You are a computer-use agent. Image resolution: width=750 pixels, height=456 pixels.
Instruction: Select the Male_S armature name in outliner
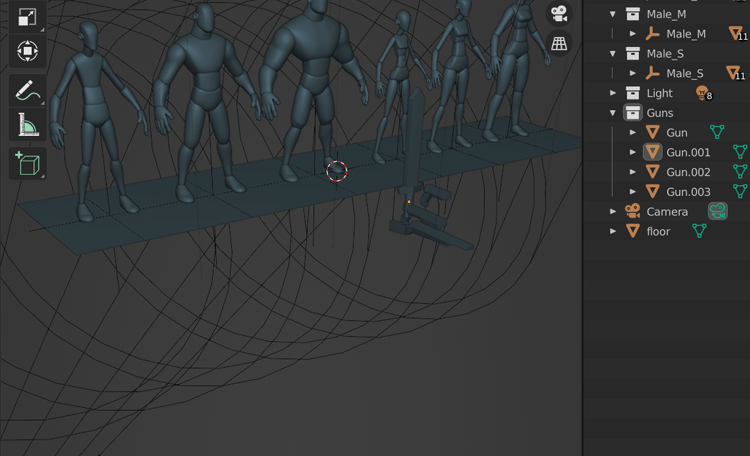[x=684, y=73]
